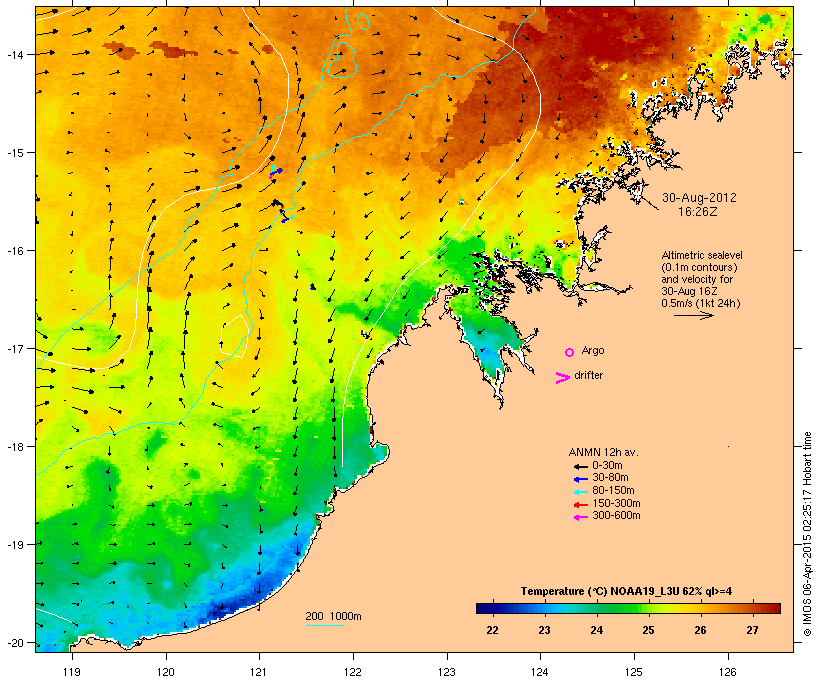Click the dark blue end of the colorbar

coord(484,608)
